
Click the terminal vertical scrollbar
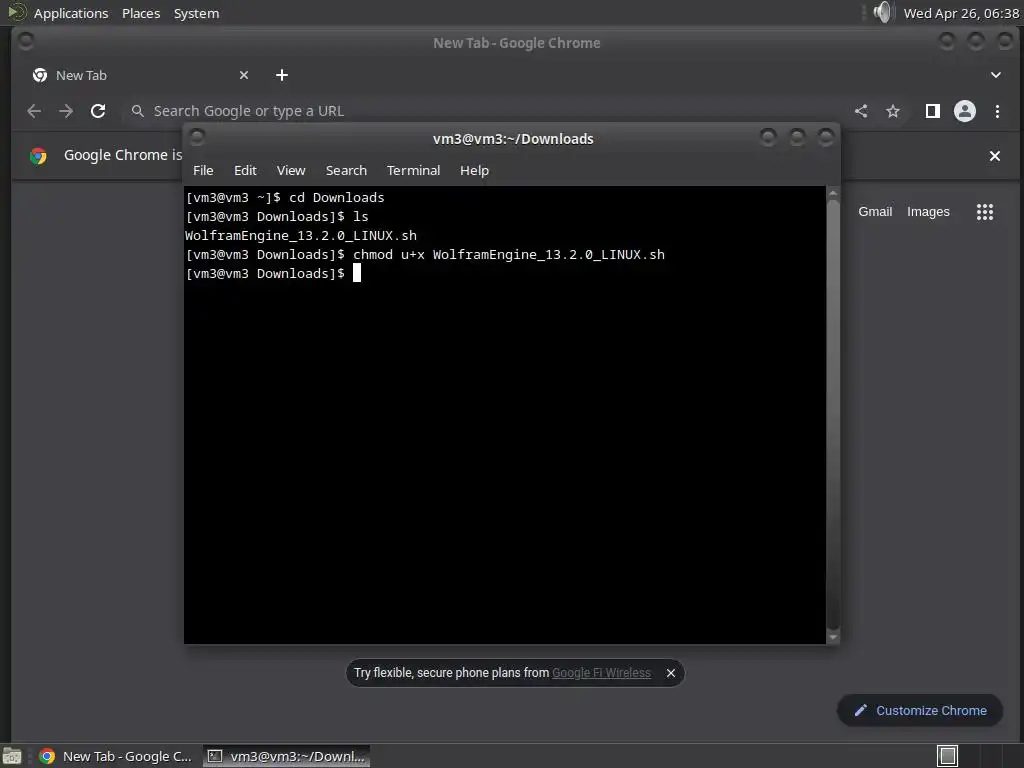click(833, 415)
